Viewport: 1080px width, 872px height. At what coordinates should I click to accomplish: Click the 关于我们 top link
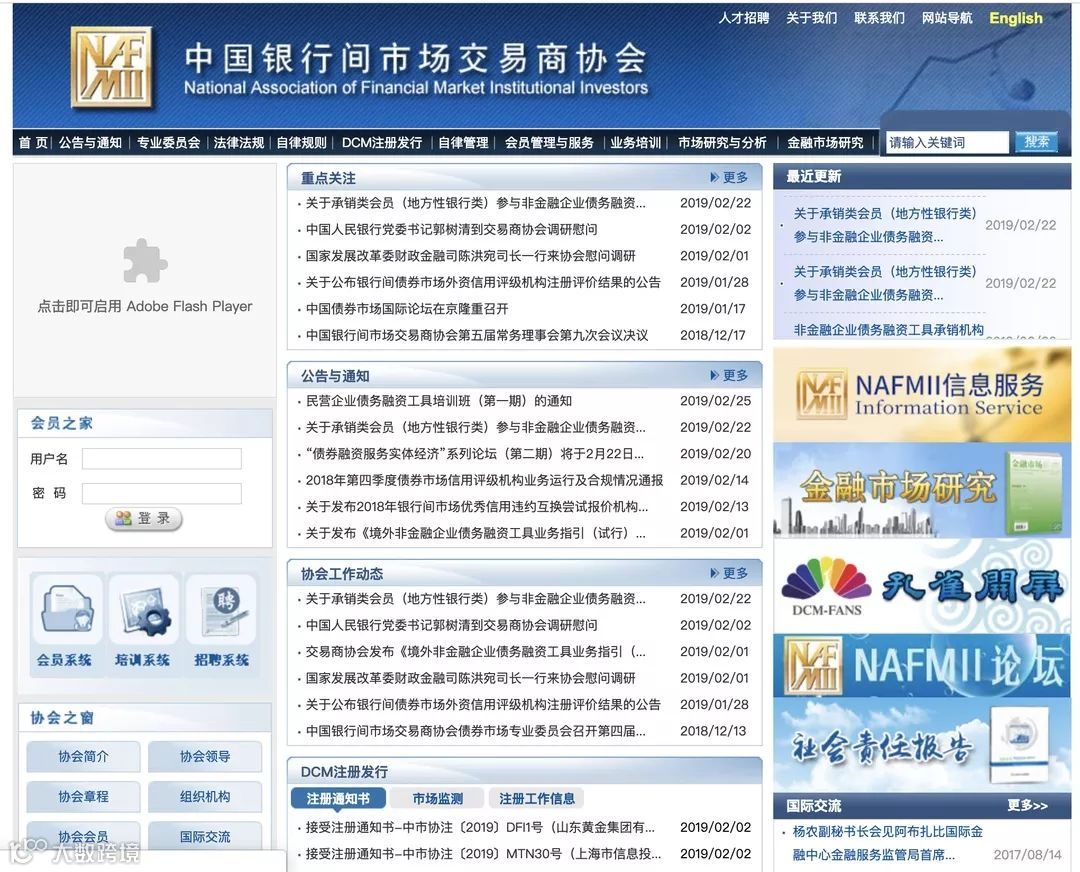click(x=811, y=18)
